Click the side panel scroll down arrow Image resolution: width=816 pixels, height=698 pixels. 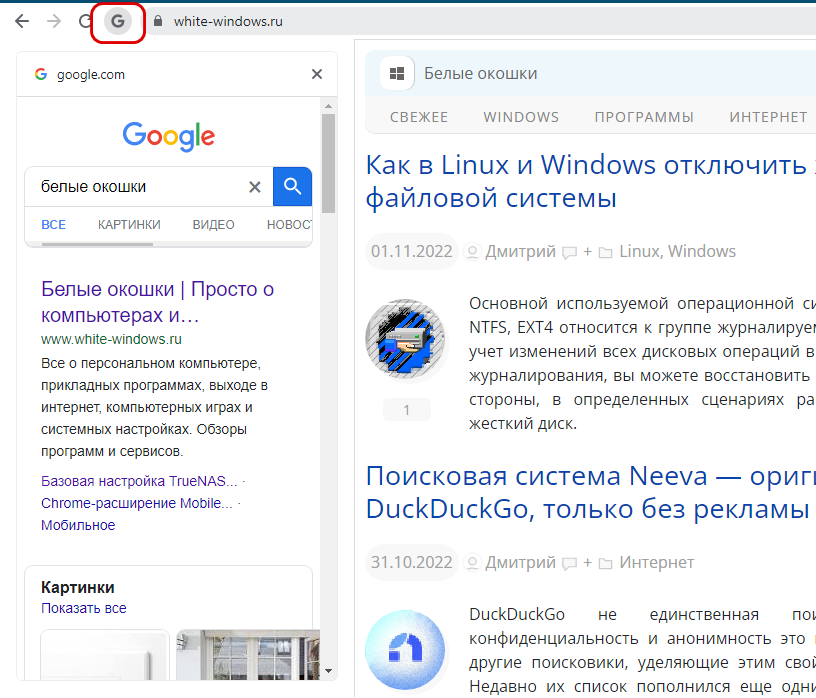(x=328, y=671)
